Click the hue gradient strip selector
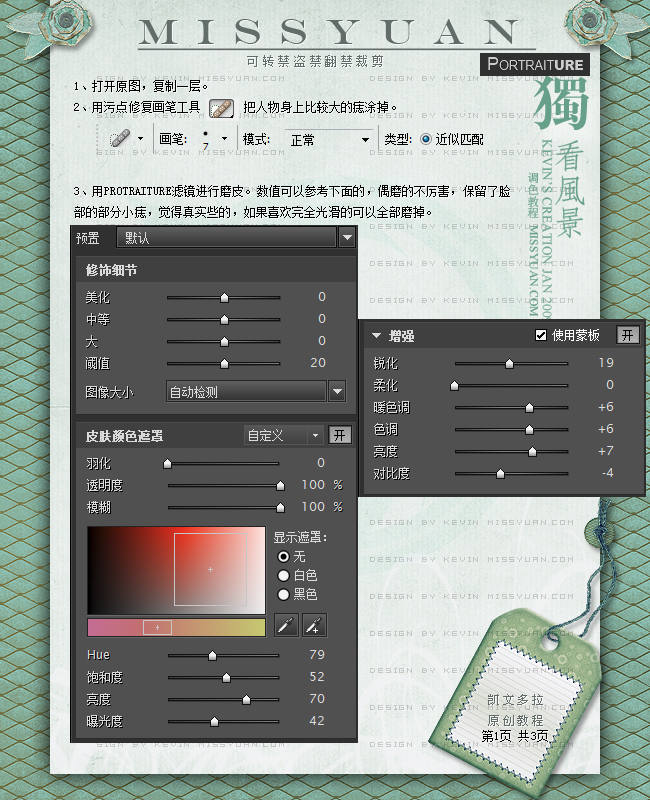The width and height of the screenshot is (650, 800). 157,628
